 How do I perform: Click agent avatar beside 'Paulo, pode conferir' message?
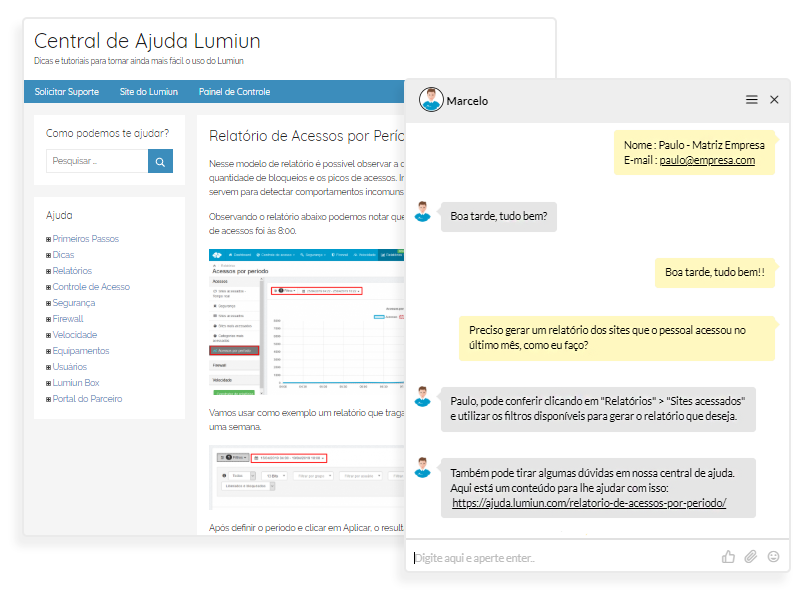pos(422,396)
